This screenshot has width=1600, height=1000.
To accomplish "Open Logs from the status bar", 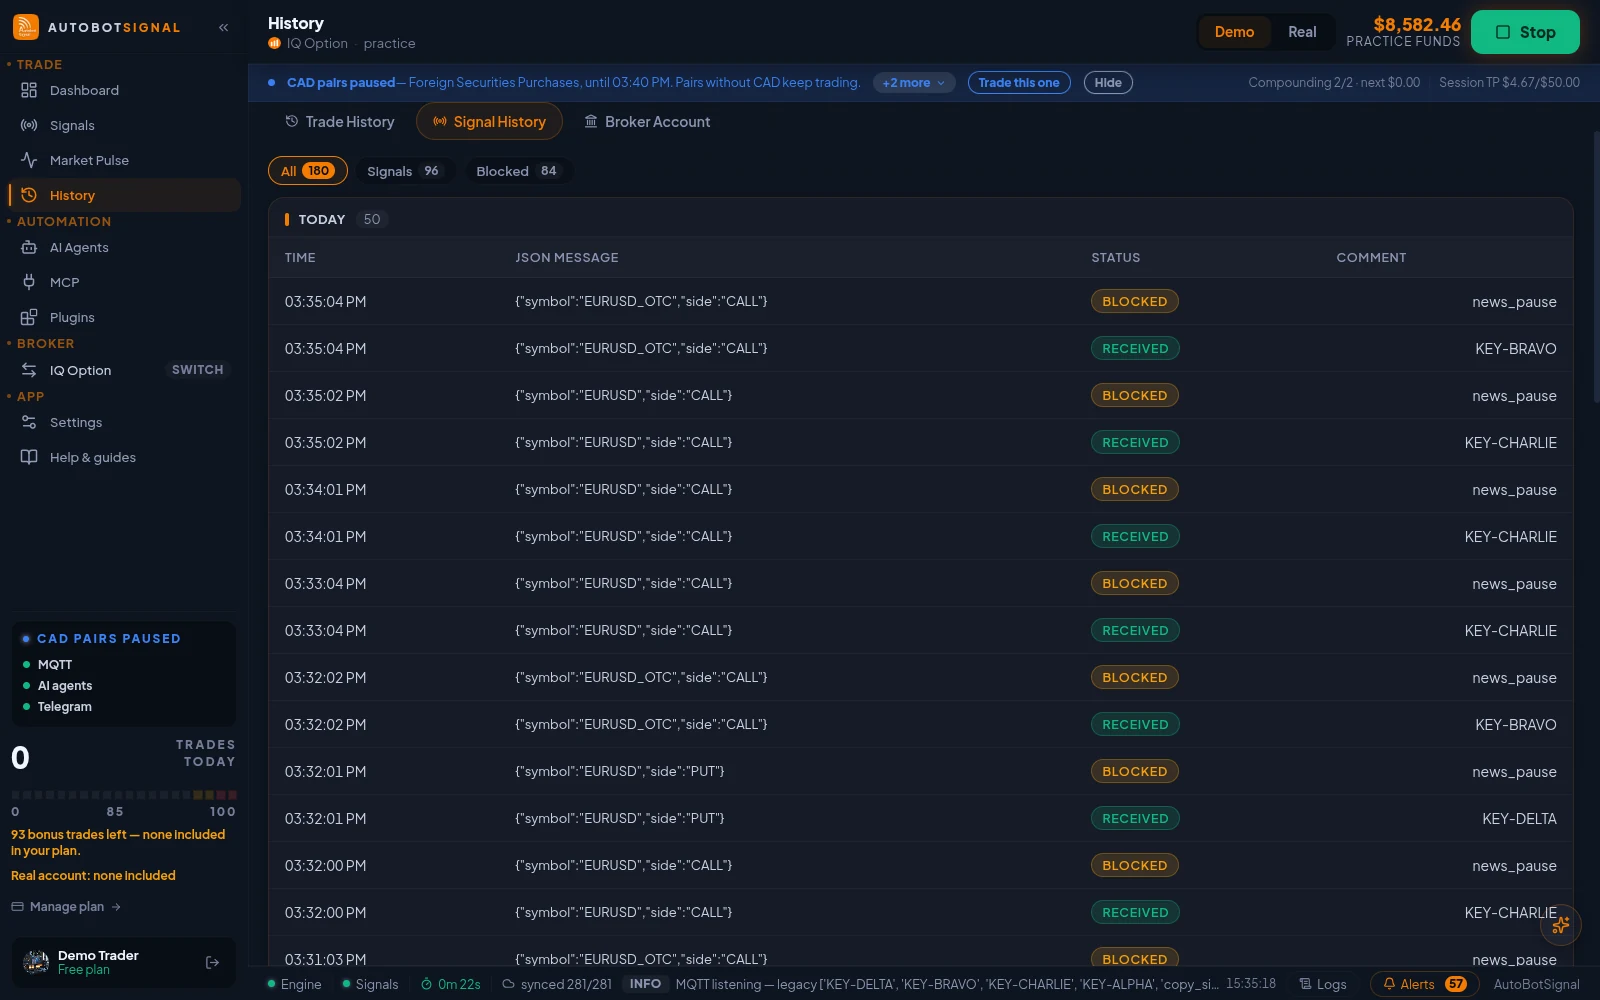I will (1322, 984).
